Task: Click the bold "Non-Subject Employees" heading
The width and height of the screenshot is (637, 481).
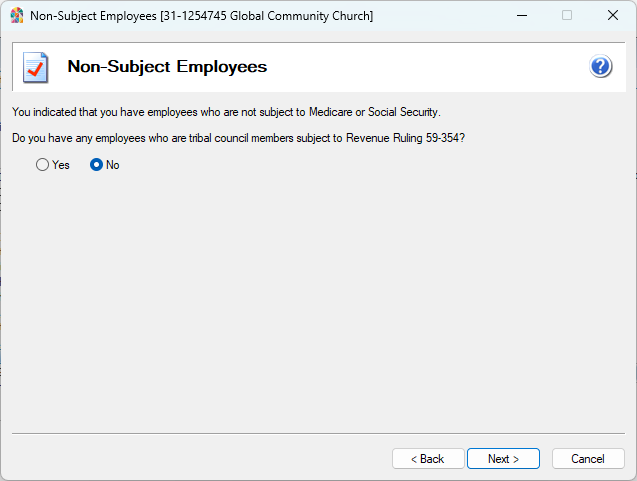Action: click(167, 67)
